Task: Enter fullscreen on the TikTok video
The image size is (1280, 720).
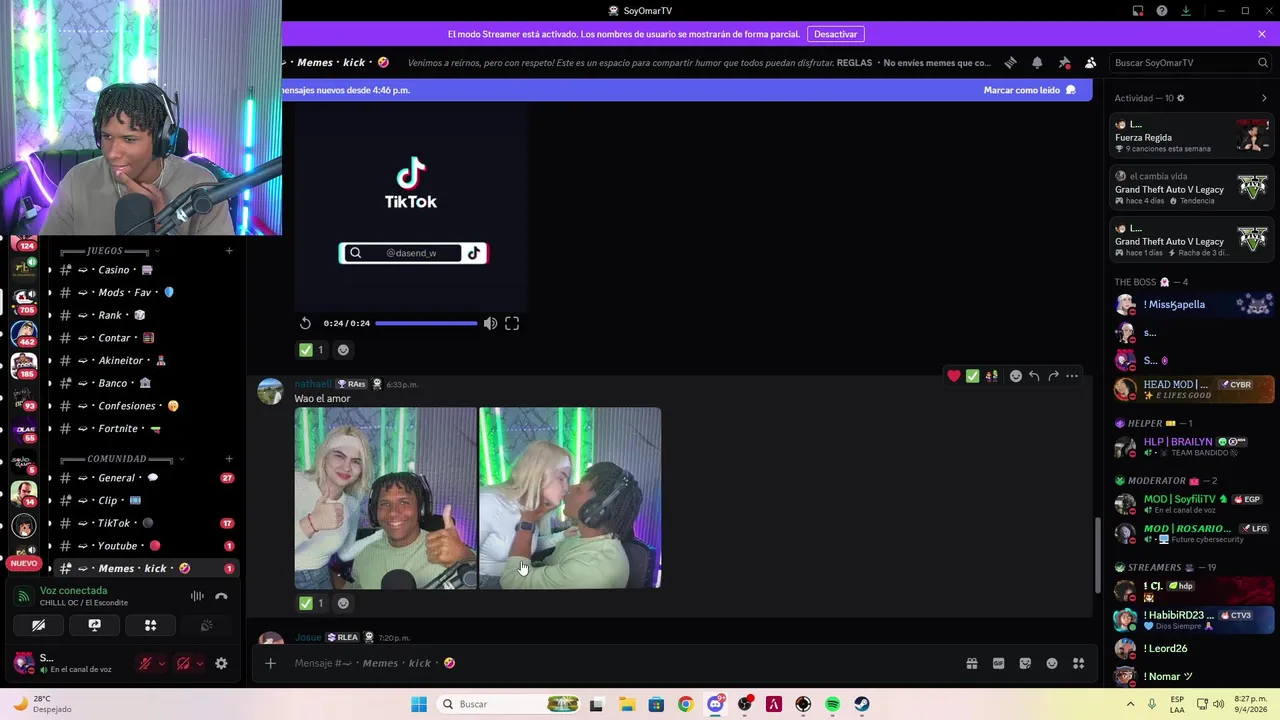Action: pyautogui.click(x=512, y=323)
